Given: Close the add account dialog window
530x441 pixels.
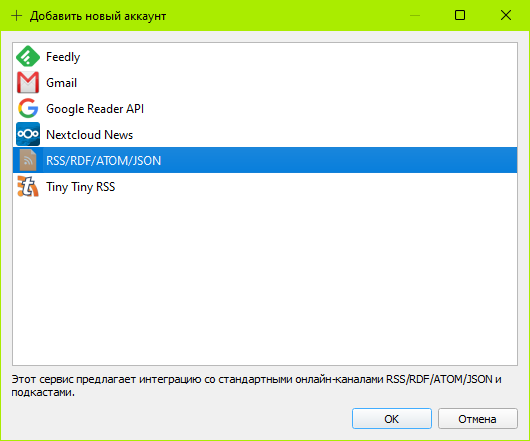Looking at the screenshot, I should [x=506, y=15].
